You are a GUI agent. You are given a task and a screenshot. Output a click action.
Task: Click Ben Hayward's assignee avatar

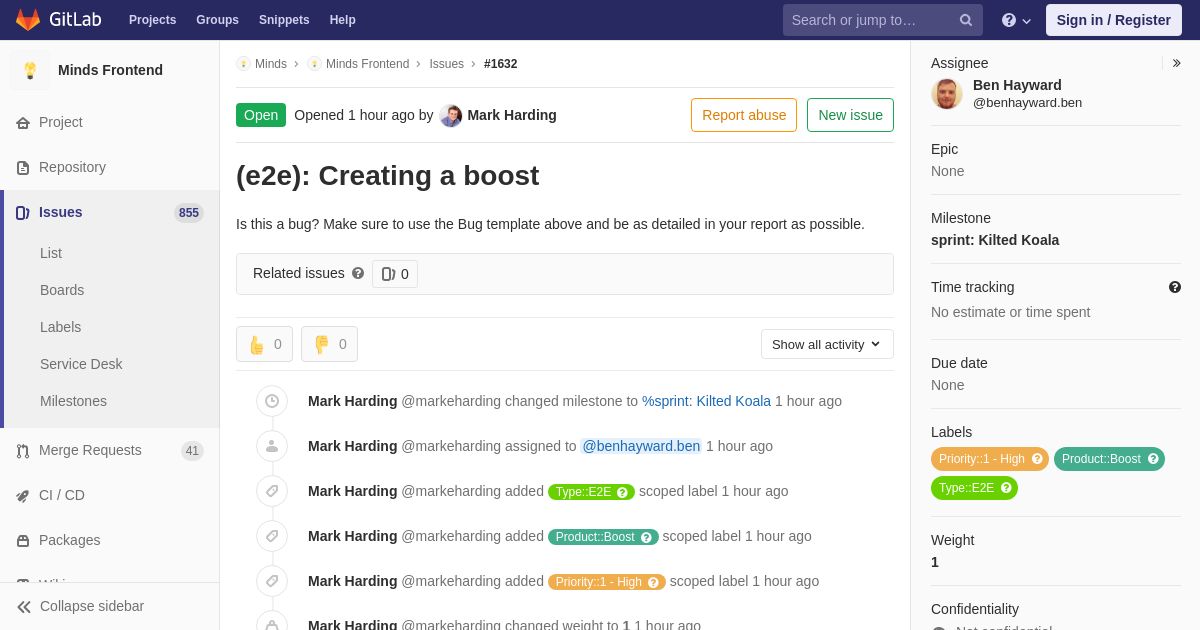(x=947, y=94)
